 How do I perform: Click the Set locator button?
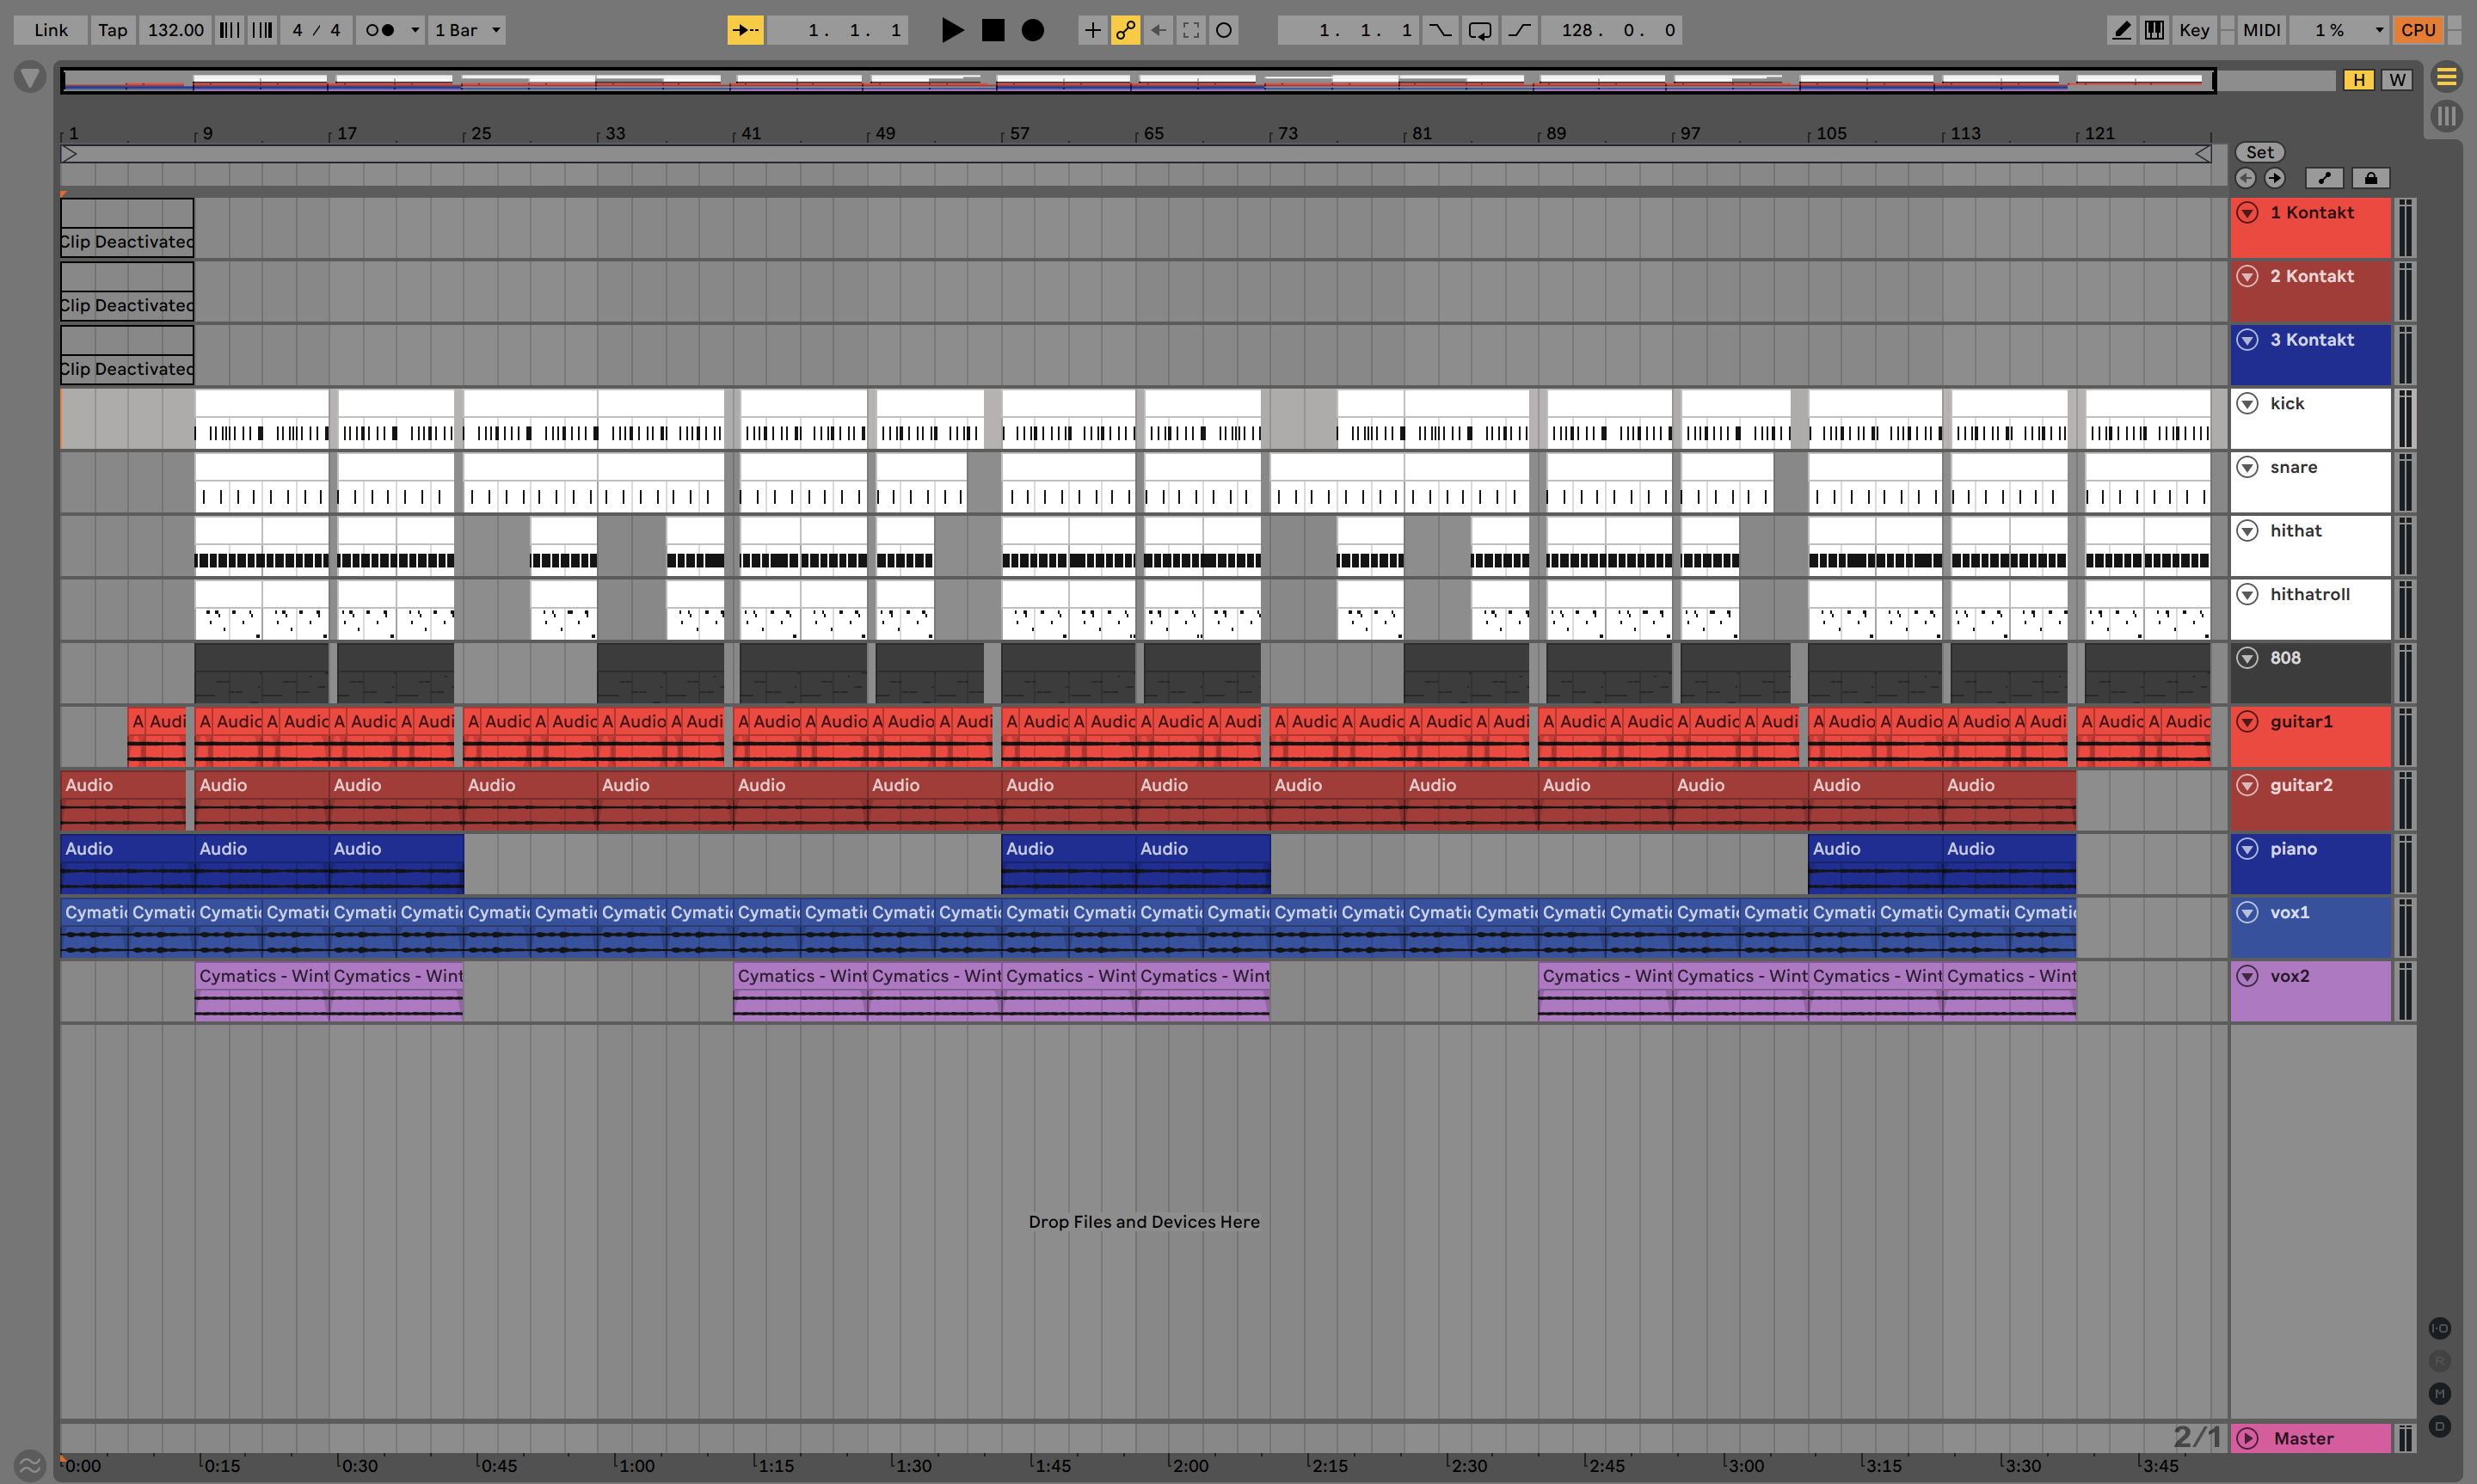2259,152
